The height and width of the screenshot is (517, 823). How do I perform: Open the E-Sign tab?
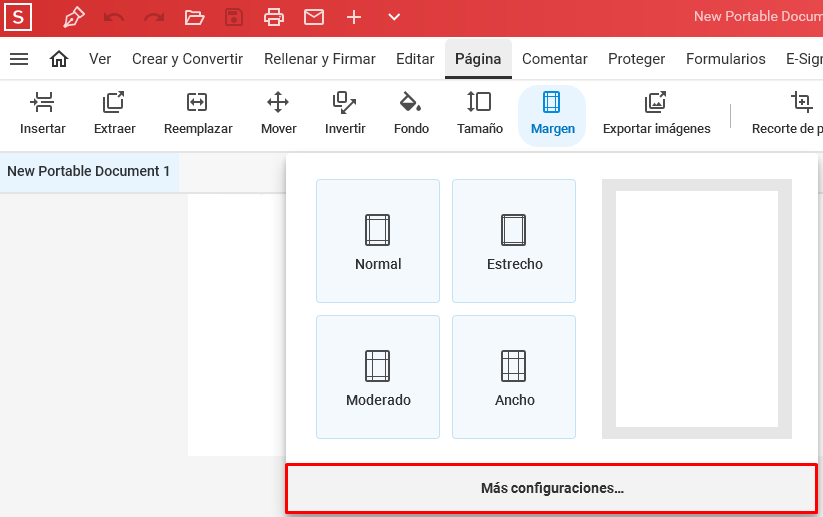pyautogui.click(x=804, y=59)
